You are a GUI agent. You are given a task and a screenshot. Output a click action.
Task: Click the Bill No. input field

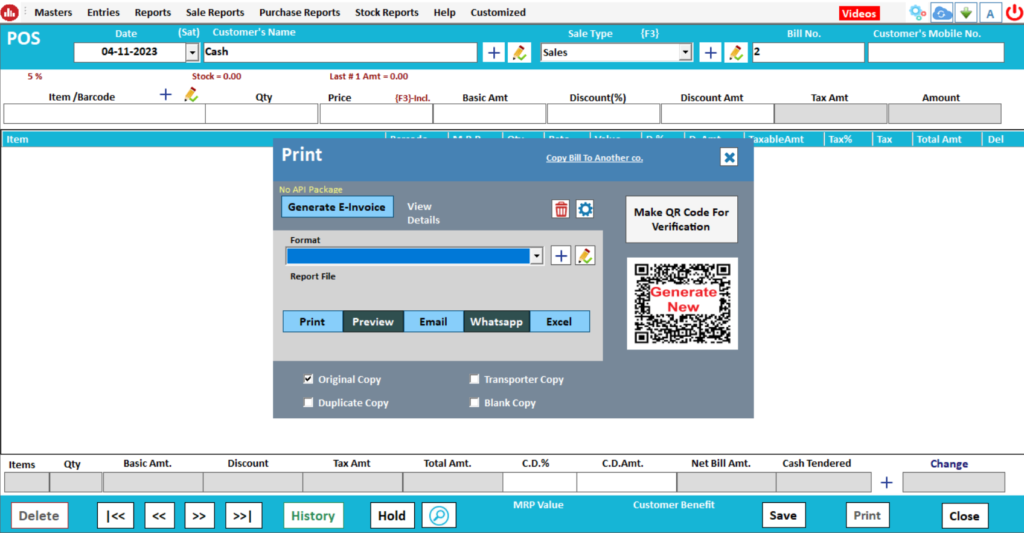pyautogui.click(x=808, y=52)
